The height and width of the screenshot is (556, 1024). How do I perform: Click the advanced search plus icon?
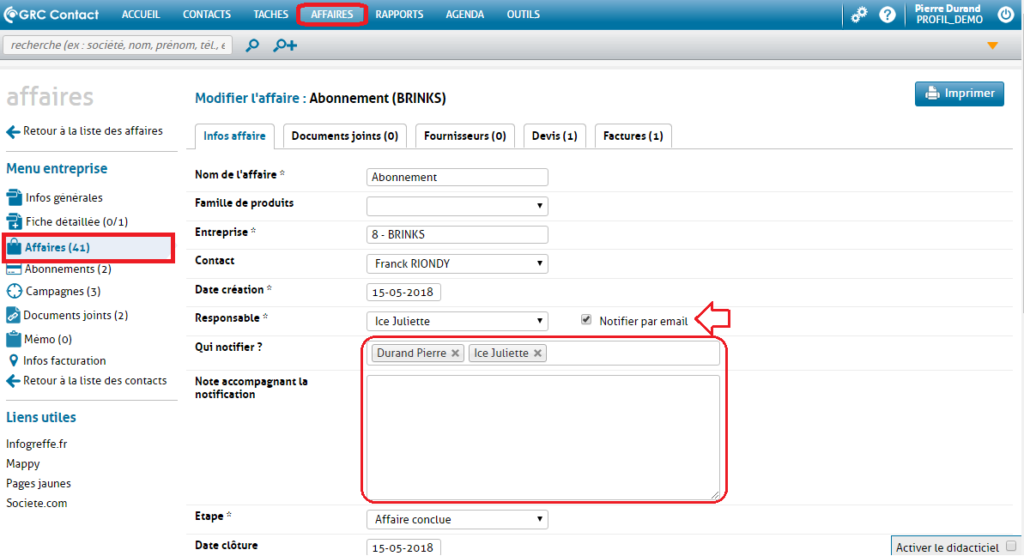point(286,45)
